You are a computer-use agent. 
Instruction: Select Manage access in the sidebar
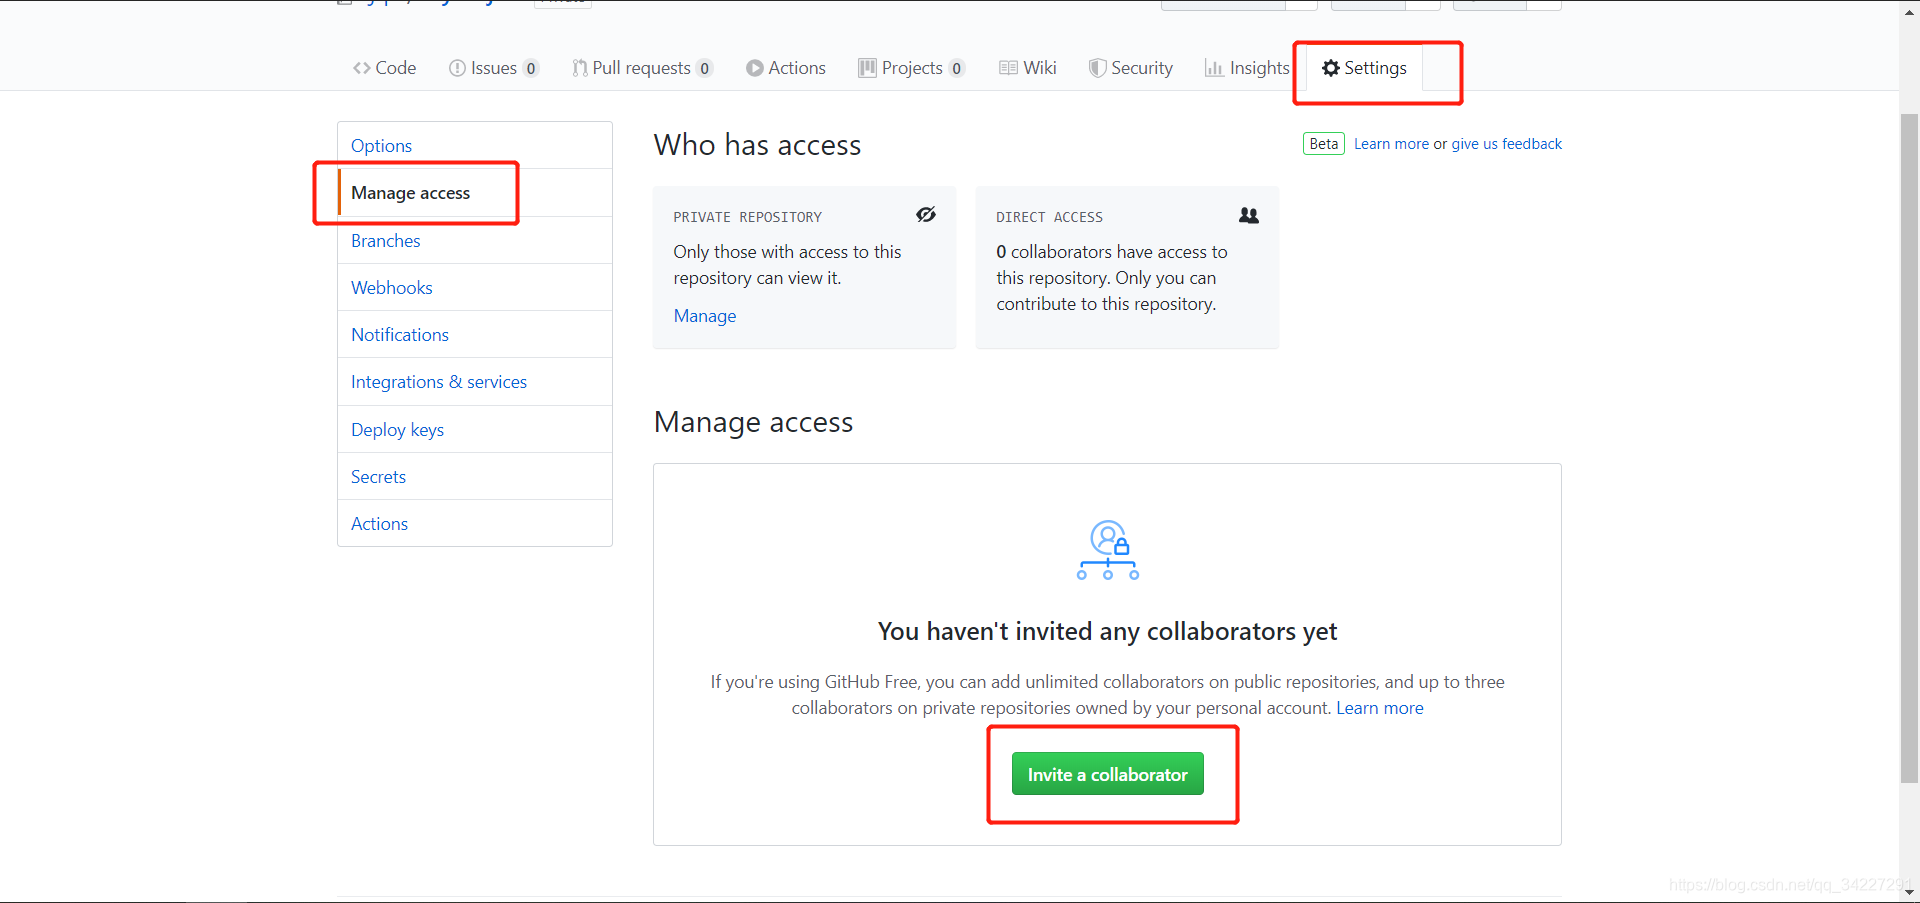[x=475, y=193]
